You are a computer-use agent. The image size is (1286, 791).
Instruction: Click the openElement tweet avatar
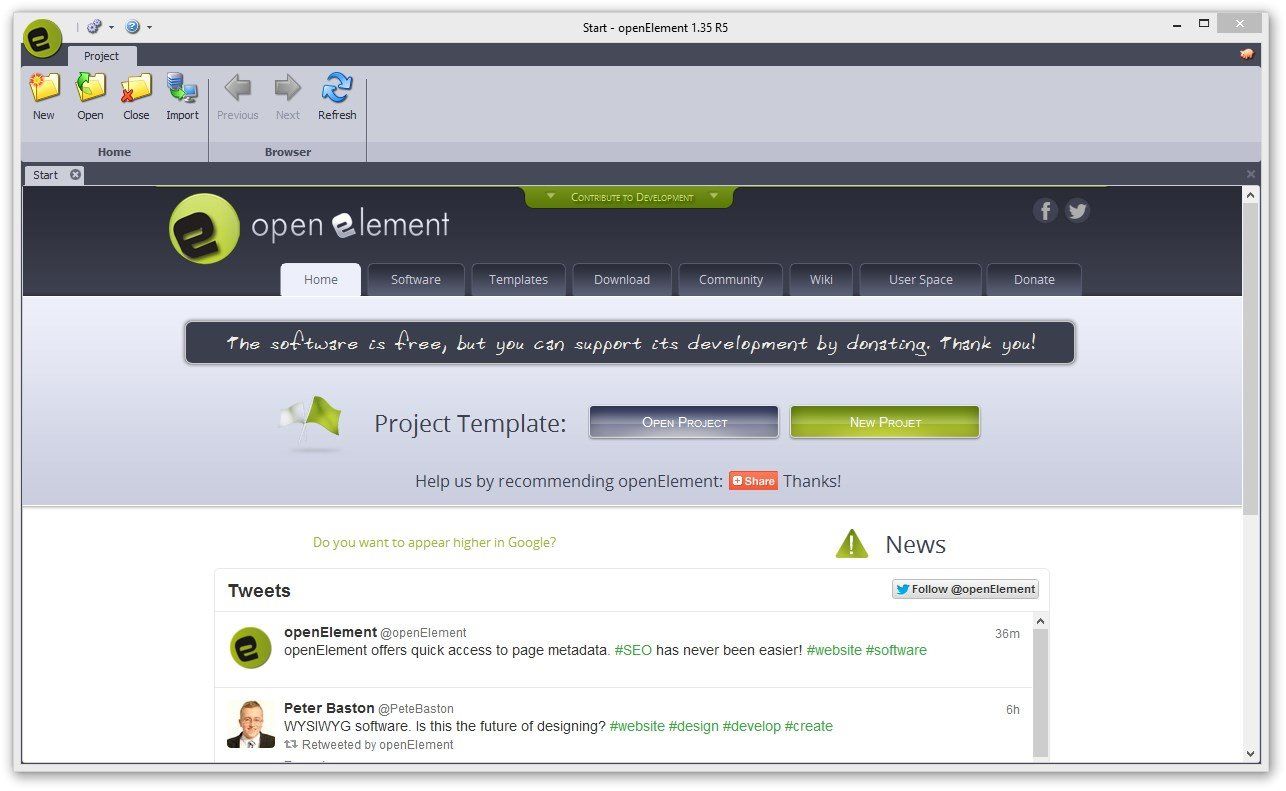pos(250,647)
